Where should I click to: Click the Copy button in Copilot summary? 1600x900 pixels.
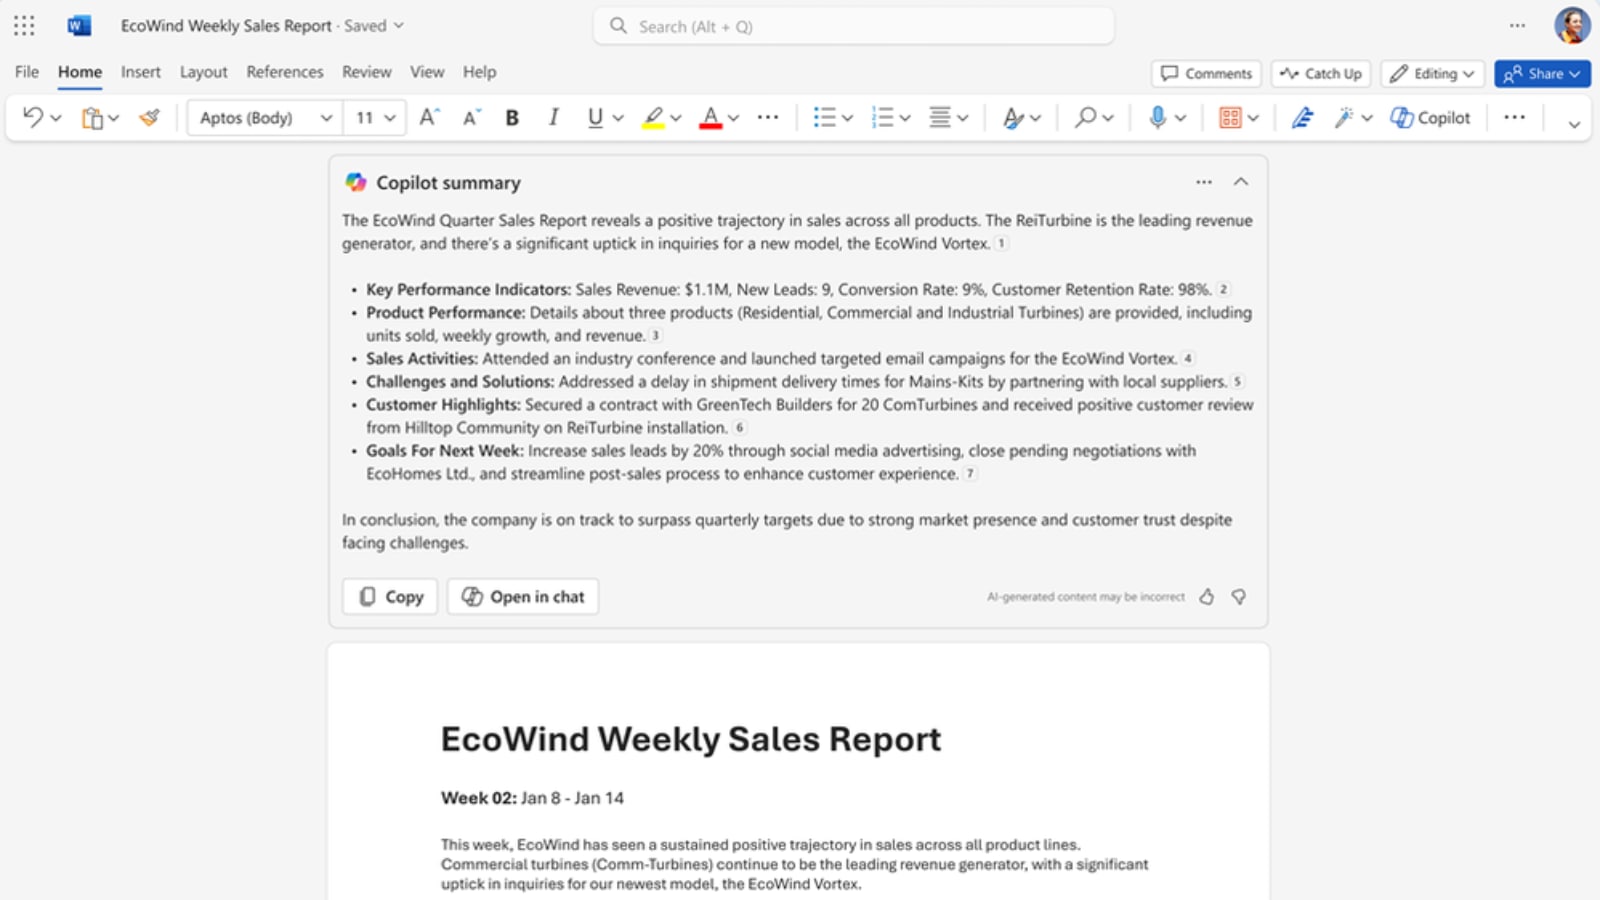pos(389,596)
